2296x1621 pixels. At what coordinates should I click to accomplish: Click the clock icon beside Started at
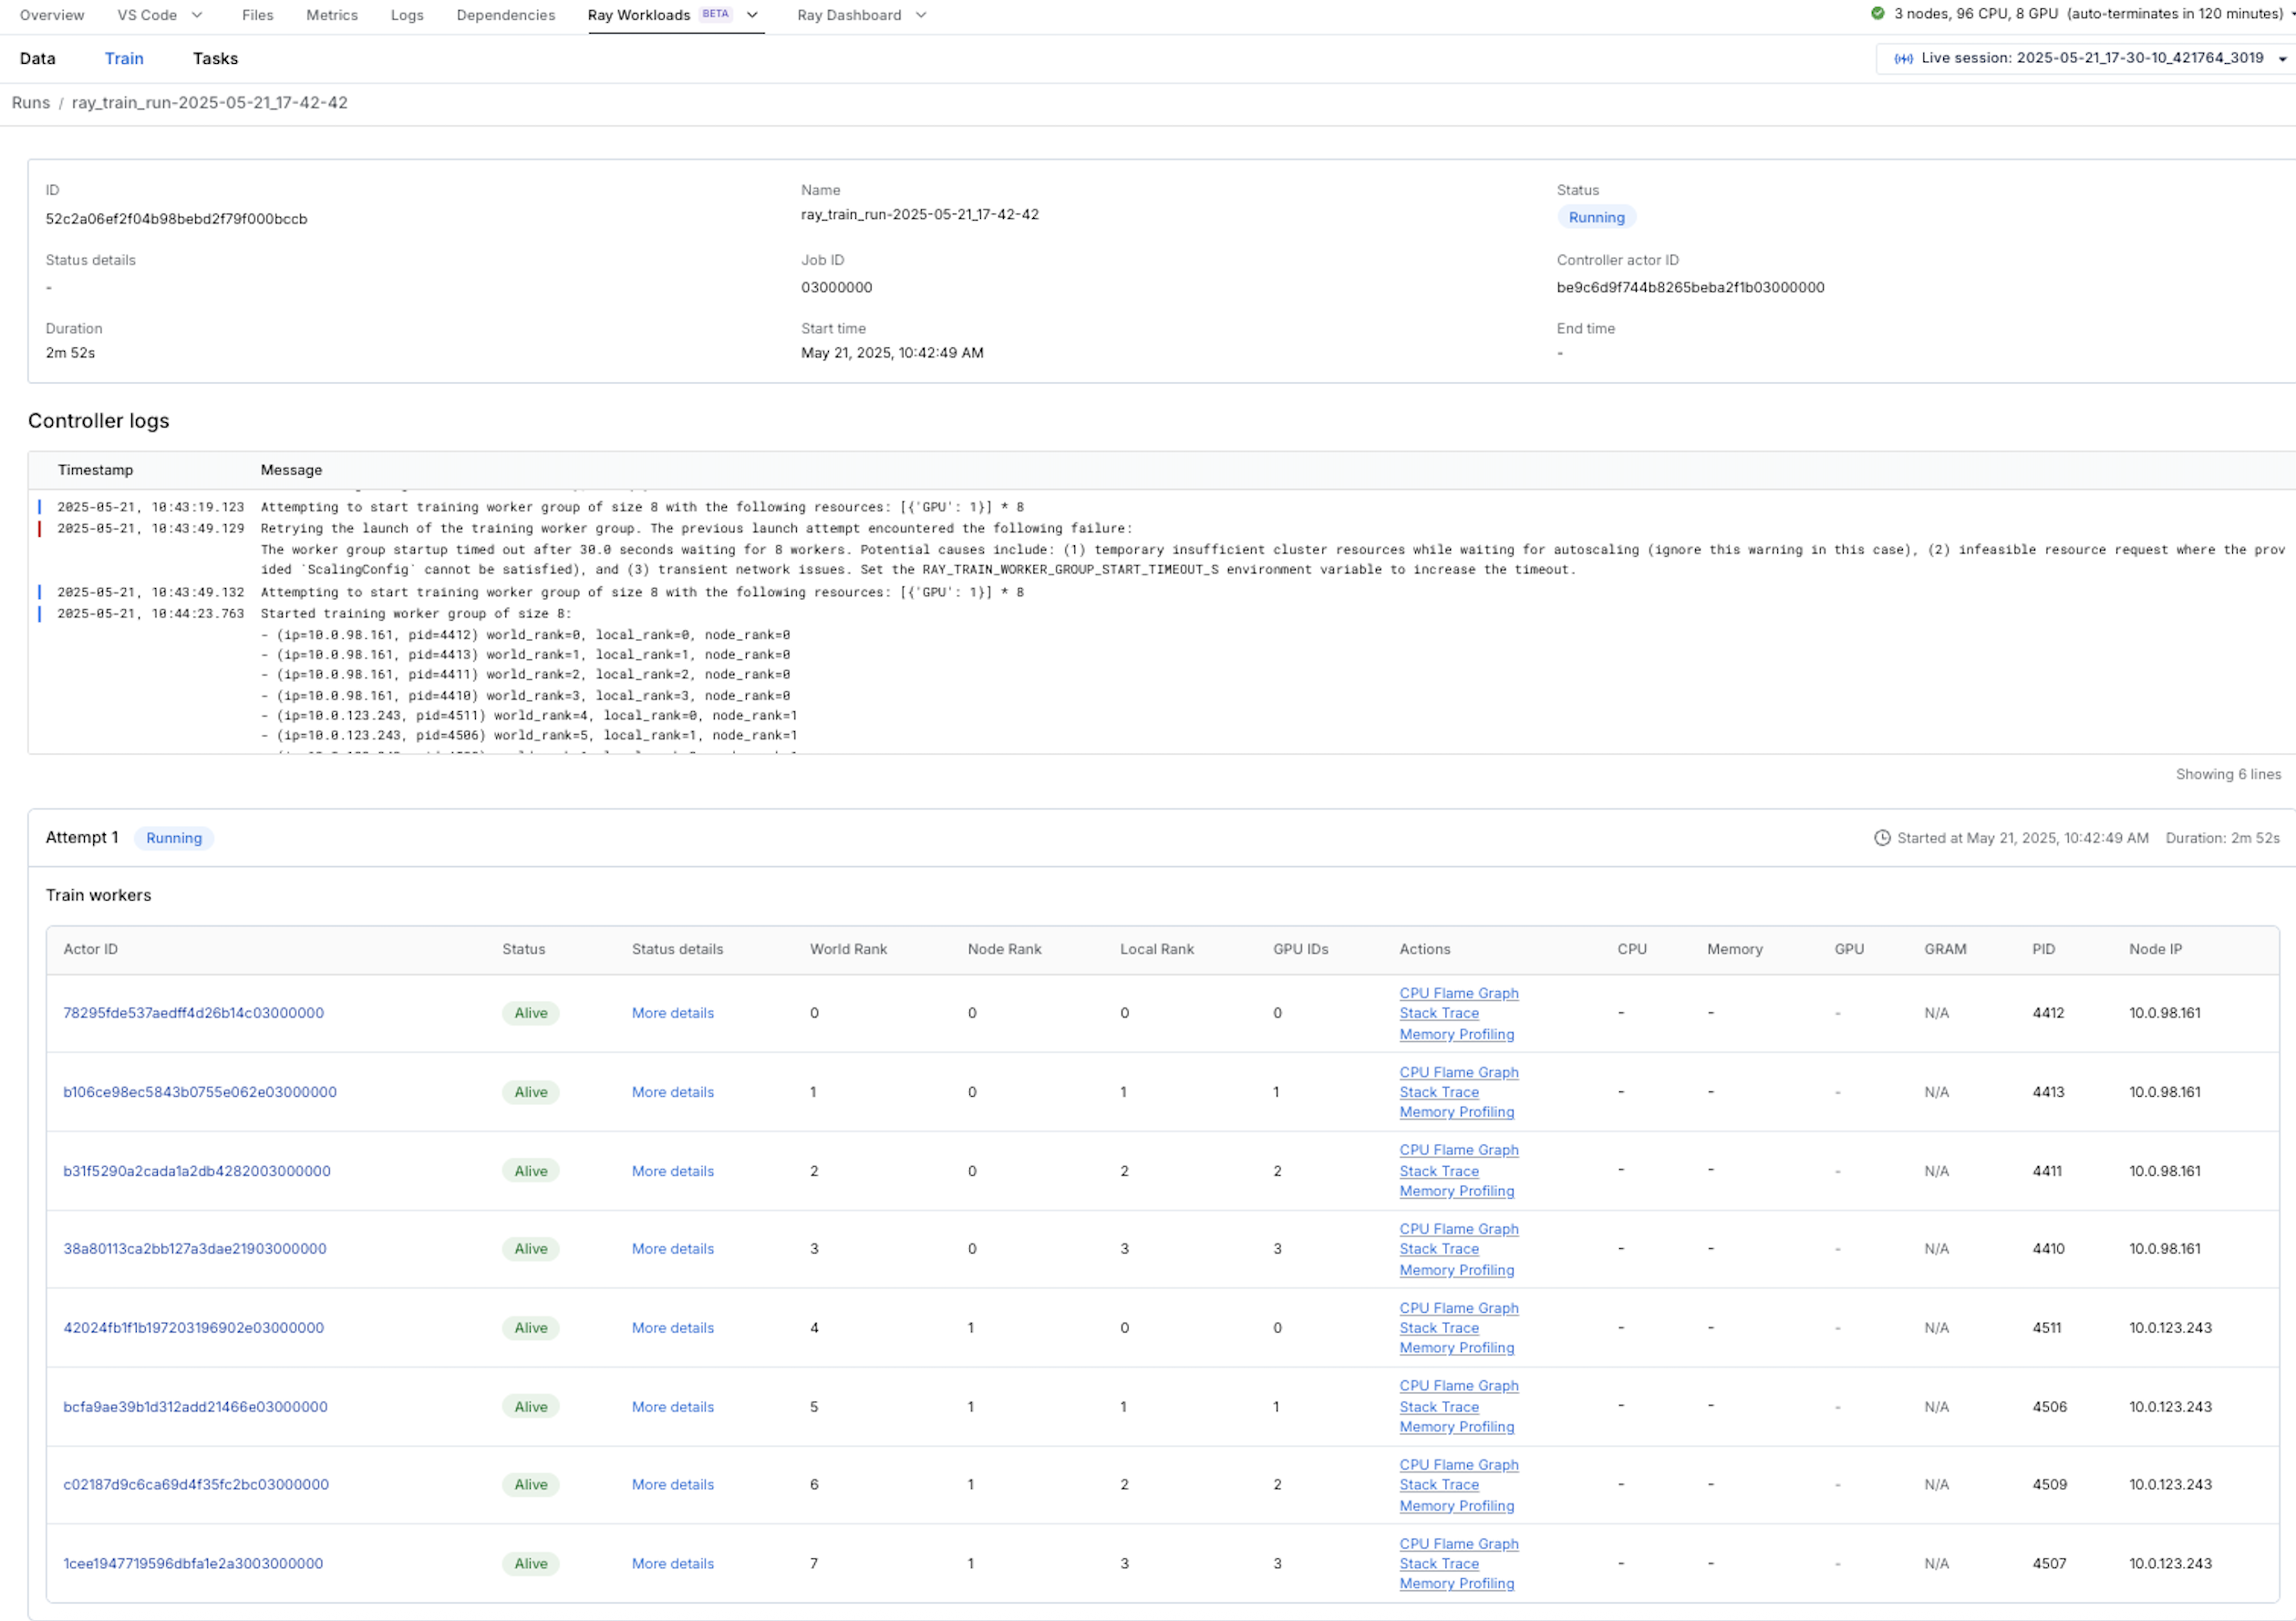tap(1881, 838)
